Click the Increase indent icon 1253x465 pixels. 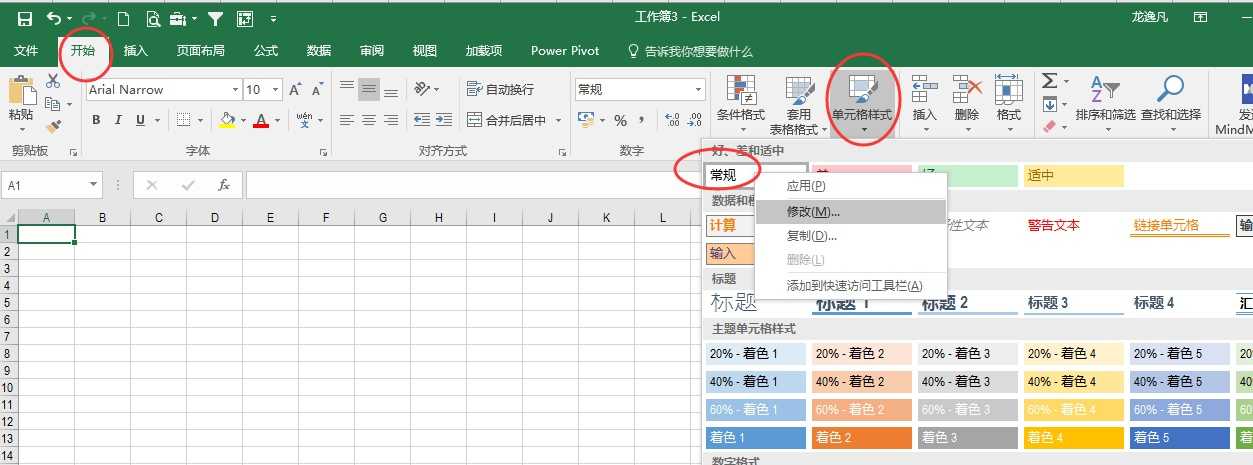point(445,120)
